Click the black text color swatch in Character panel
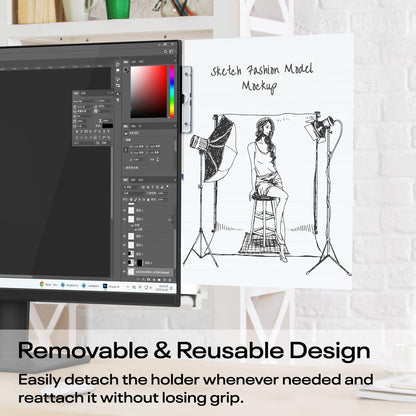 pos(107,126)
